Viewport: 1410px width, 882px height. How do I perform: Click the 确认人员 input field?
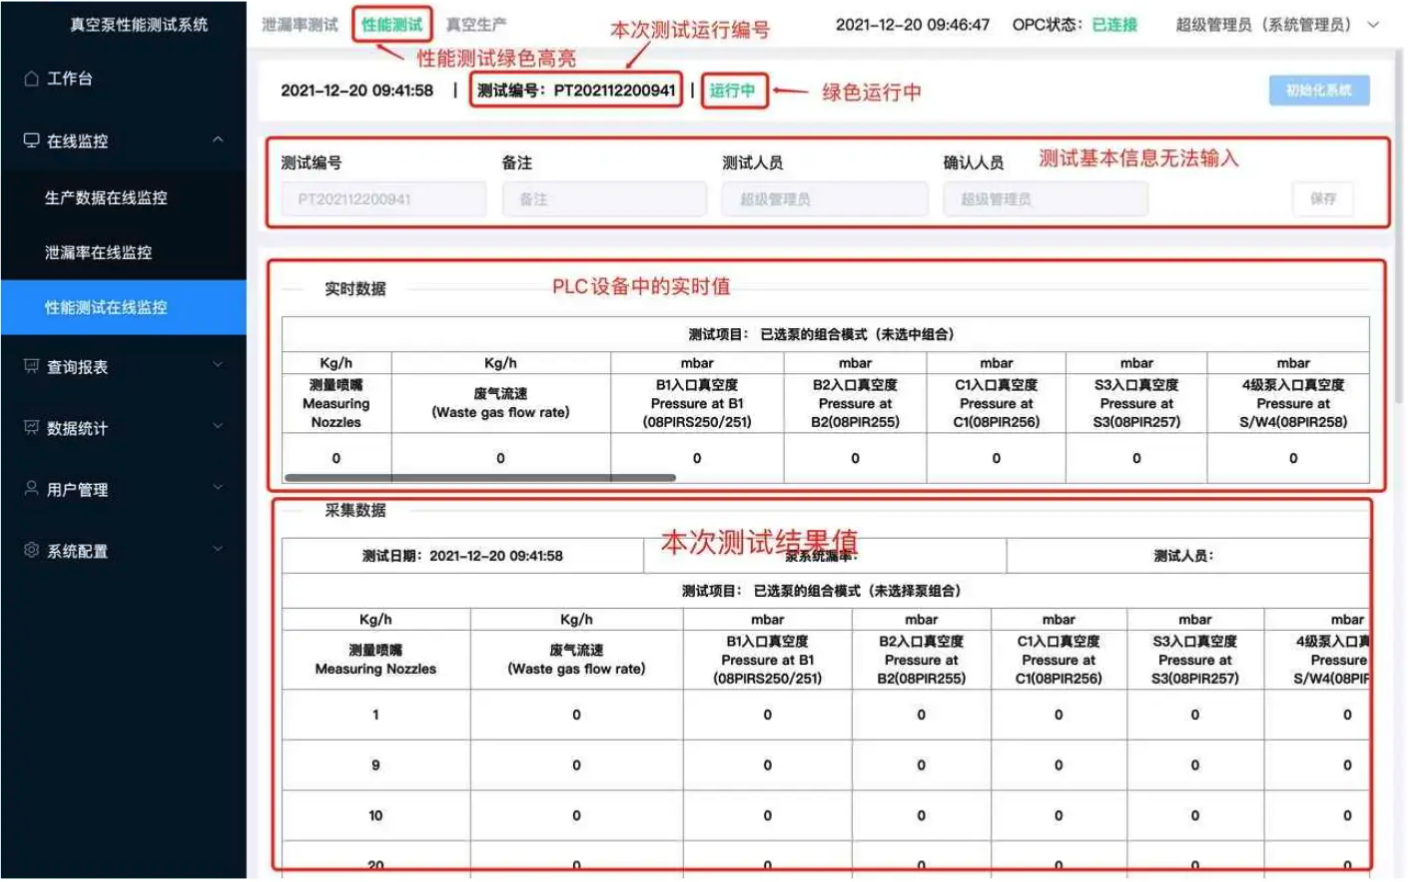[x=1045, y=199]
